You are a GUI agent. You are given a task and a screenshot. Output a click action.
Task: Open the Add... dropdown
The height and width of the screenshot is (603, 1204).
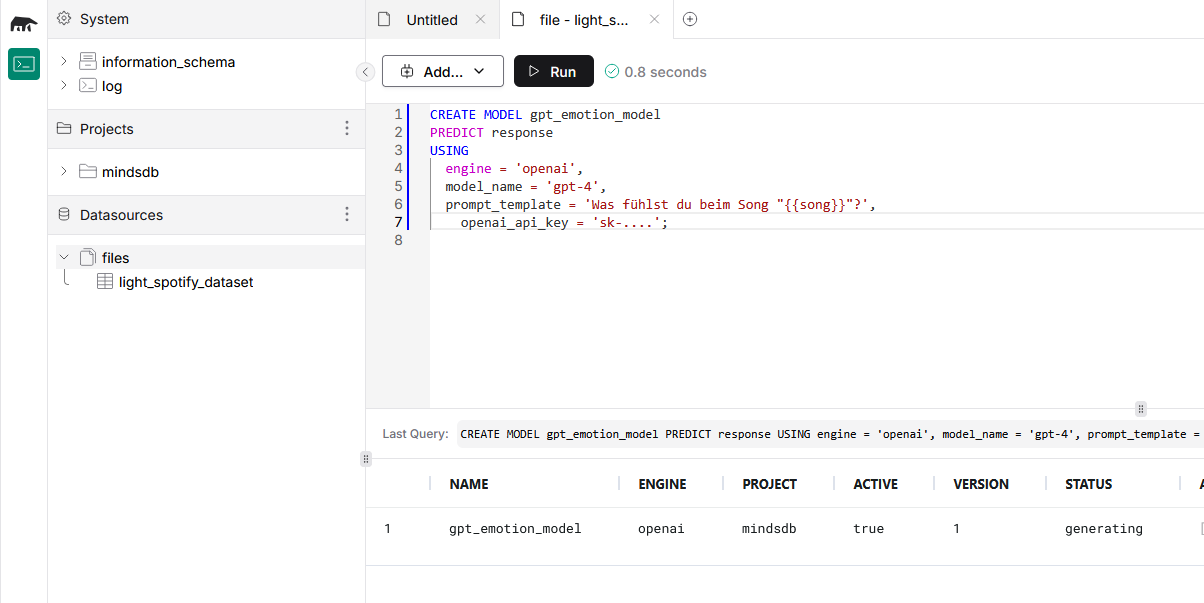pyautogui.click(x=442, y=71)
